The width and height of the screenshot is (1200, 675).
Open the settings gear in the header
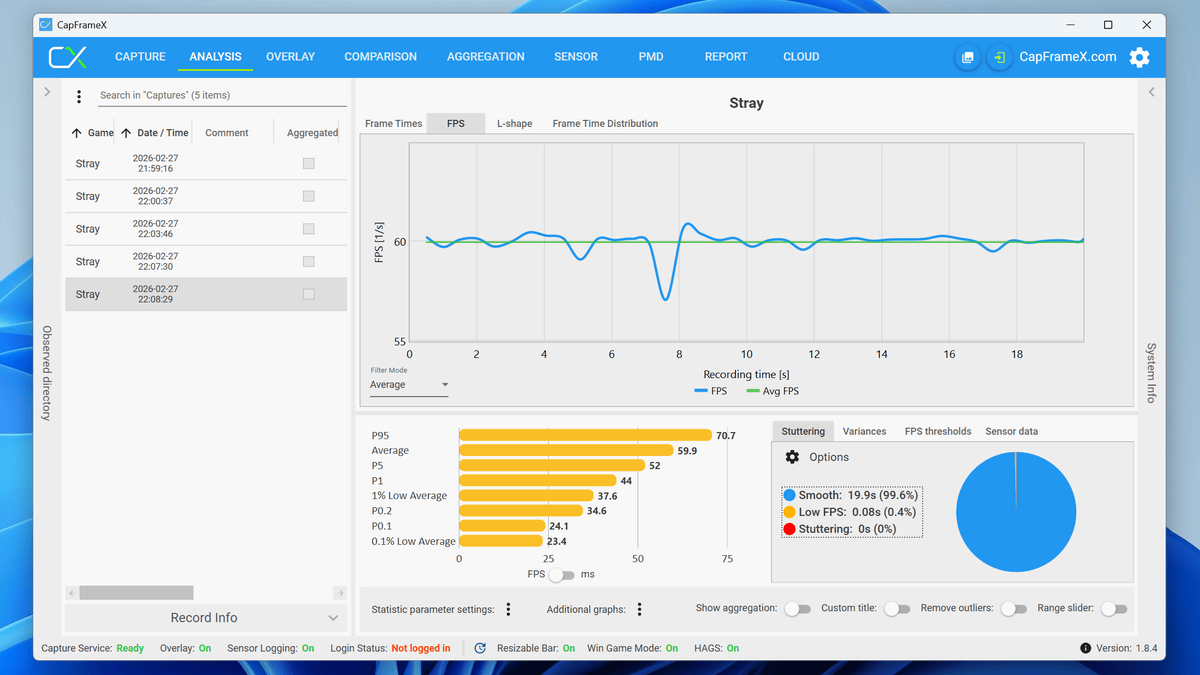1139,57
